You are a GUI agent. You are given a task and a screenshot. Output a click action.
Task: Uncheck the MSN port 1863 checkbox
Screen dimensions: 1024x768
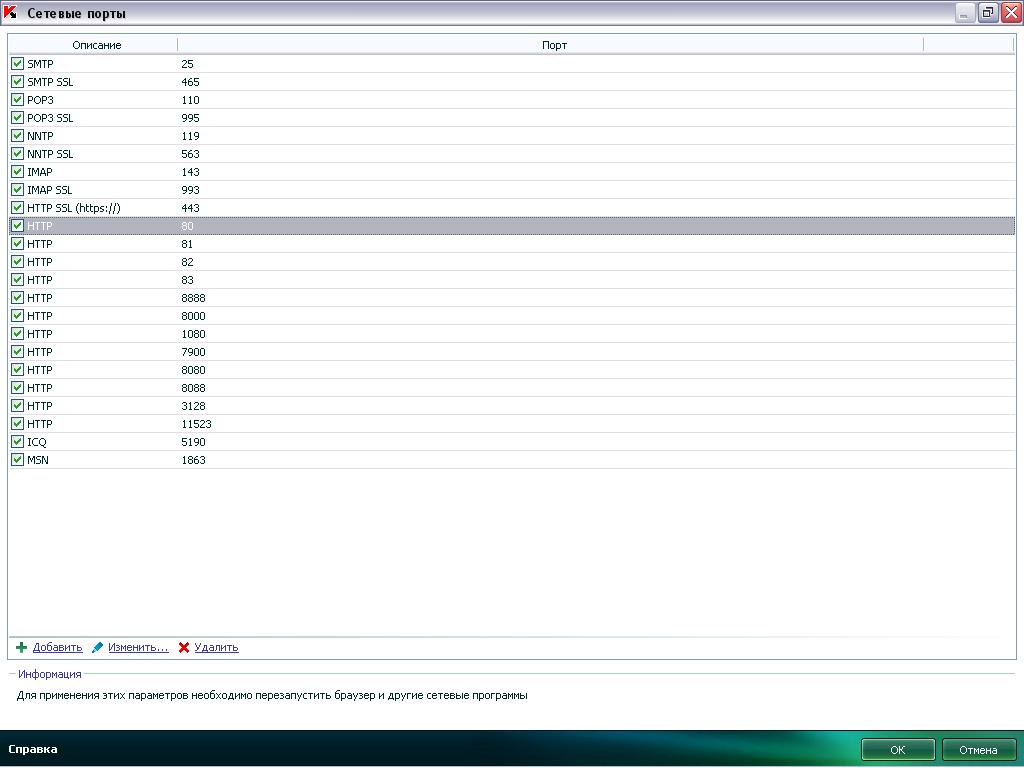pos(17,460)
